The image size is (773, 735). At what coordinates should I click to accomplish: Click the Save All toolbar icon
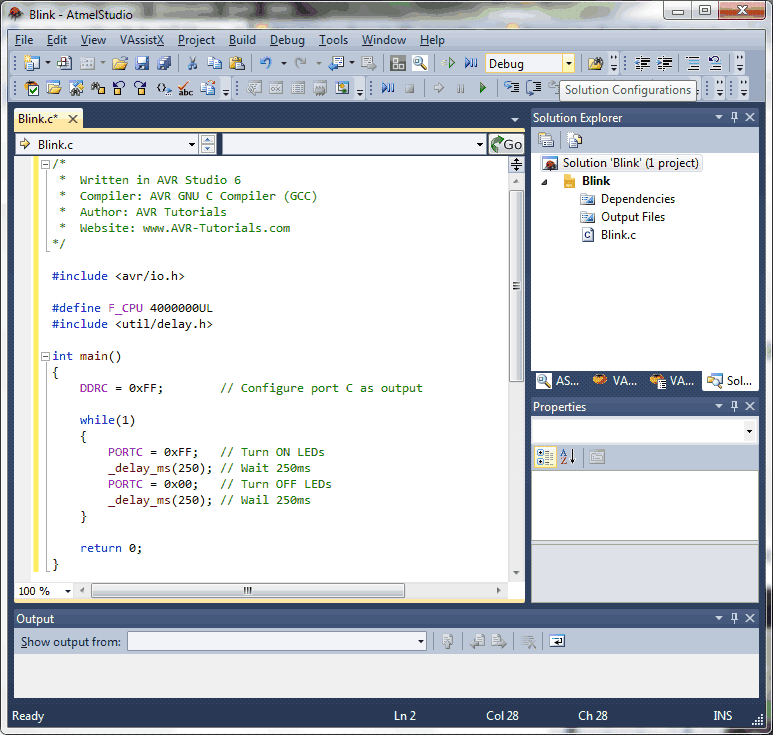(163, 63)
